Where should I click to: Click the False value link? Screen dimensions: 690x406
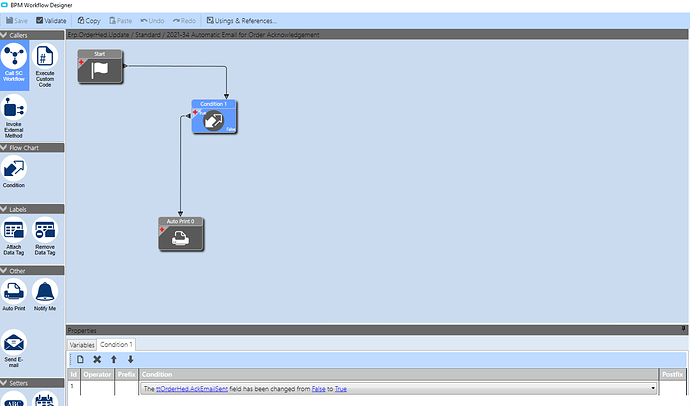click(318, 389)
